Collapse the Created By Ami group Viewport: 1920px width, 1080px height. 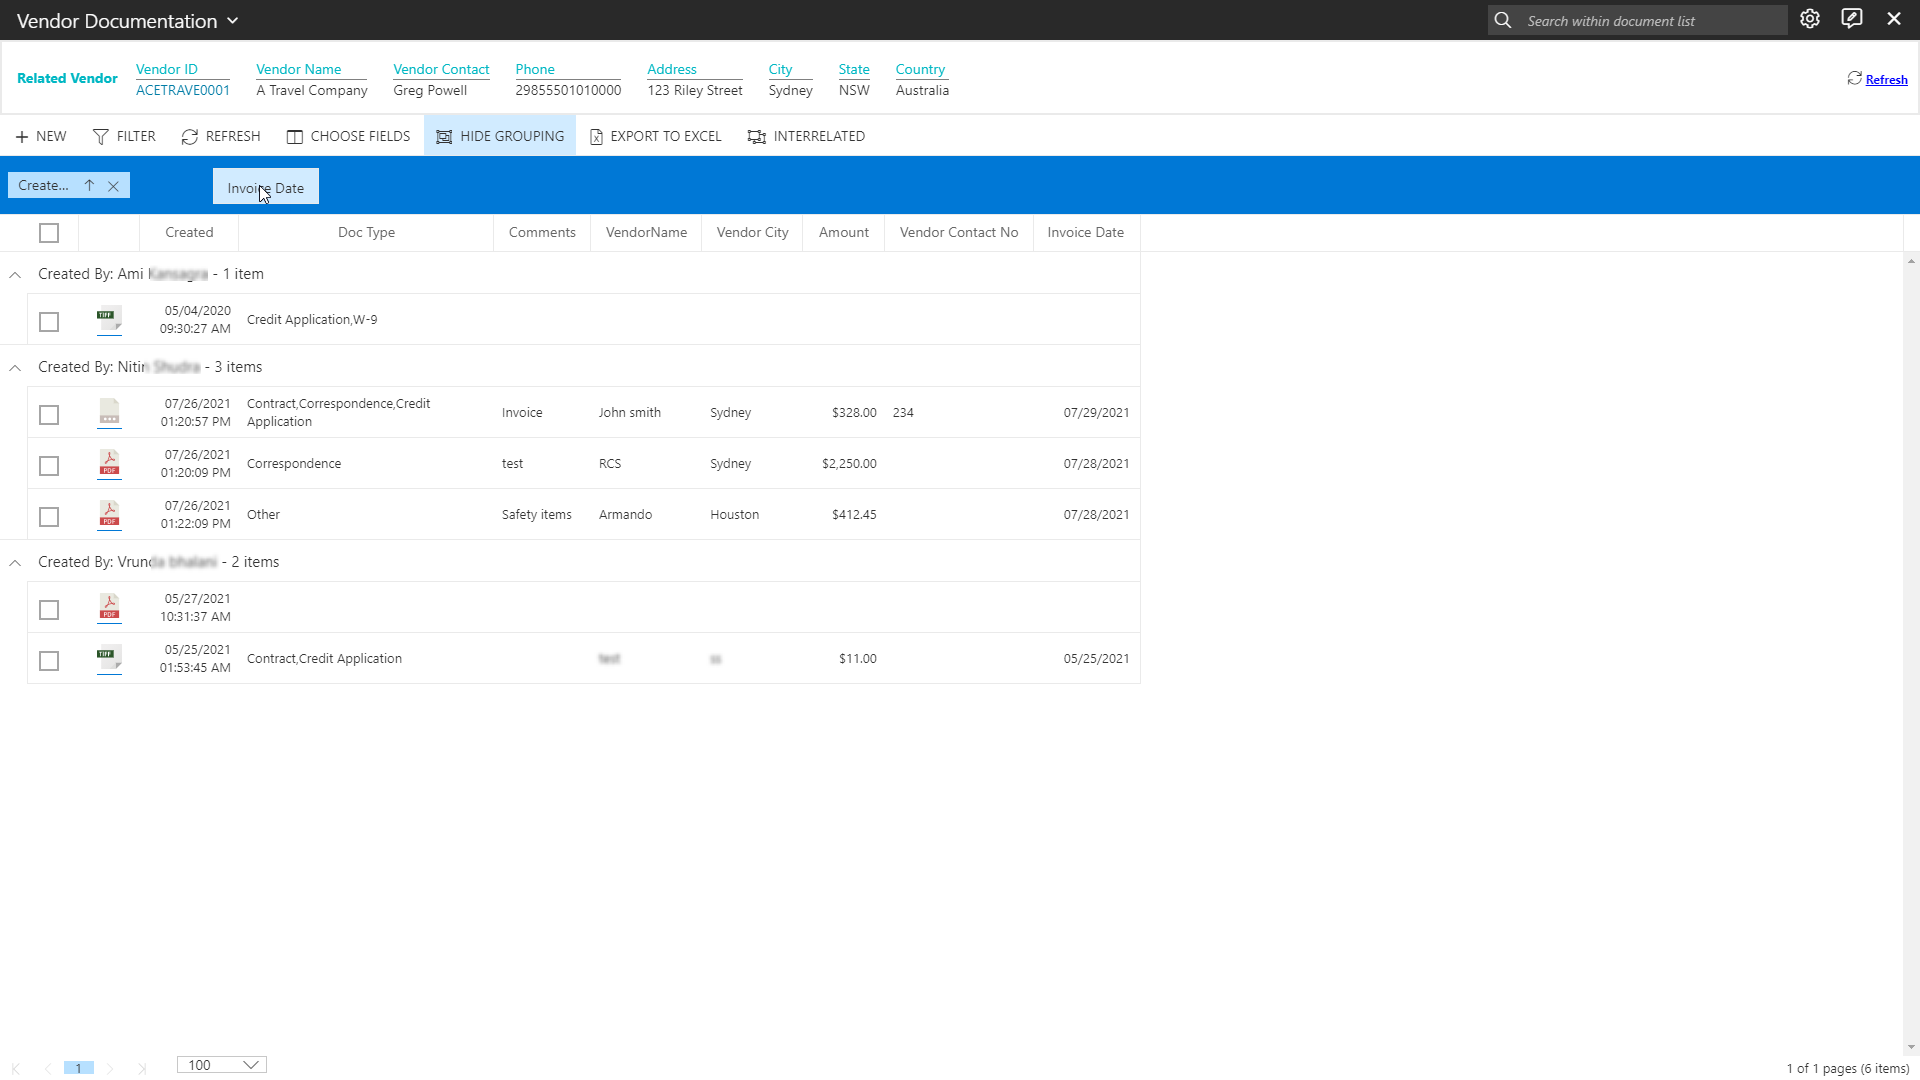click(x=15, y=275)
